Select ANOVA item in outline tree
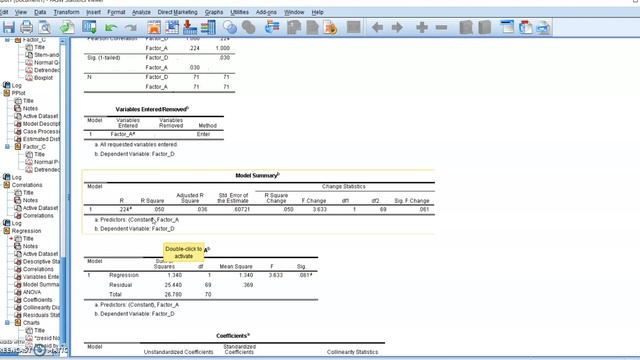The image size is (640, 360). (x=32, y=292)
